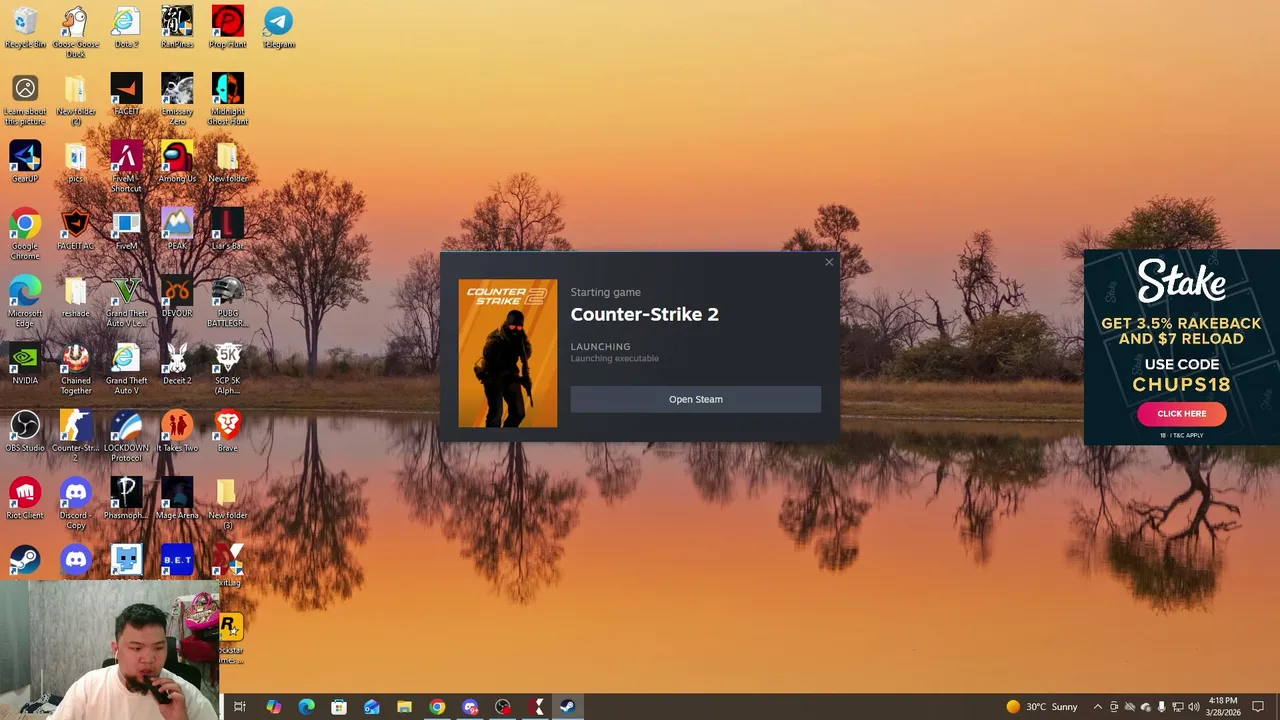Select the SCP 5K shortcut
This screenshot has width=1280, height=720.
(x=227, y=369)
